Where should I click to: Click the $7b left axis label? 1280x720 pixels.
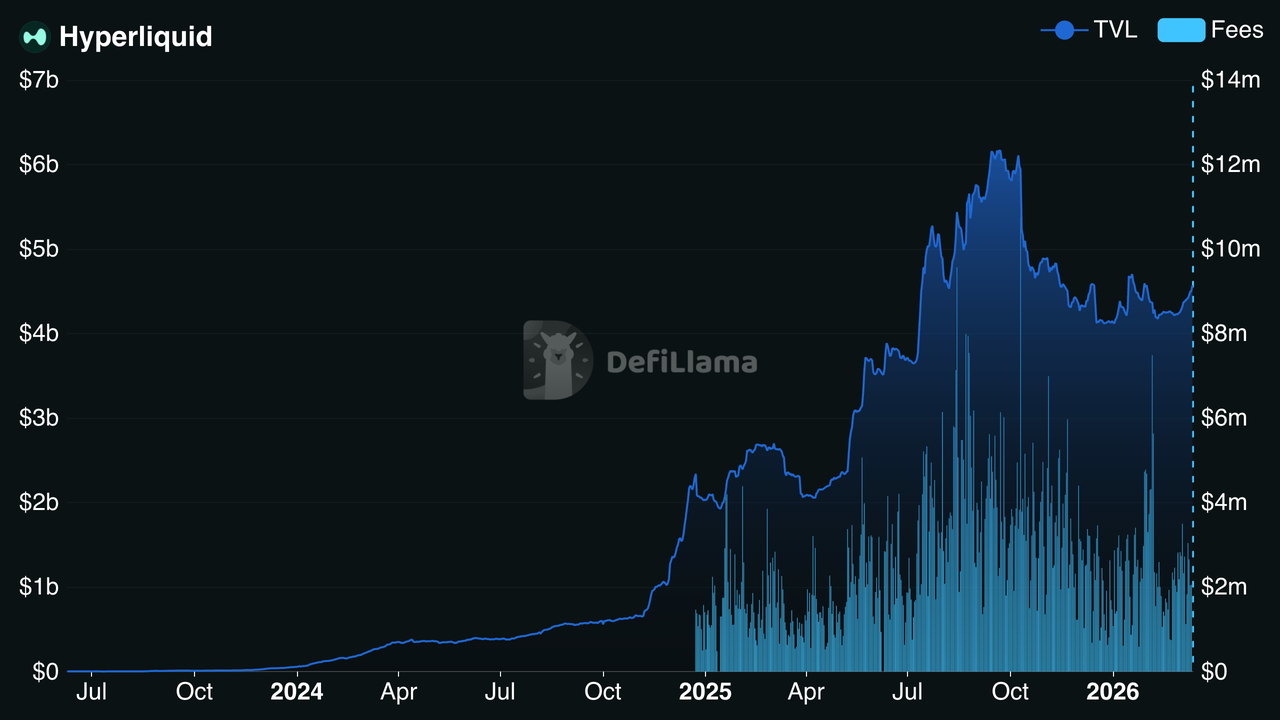coord(39,80)
